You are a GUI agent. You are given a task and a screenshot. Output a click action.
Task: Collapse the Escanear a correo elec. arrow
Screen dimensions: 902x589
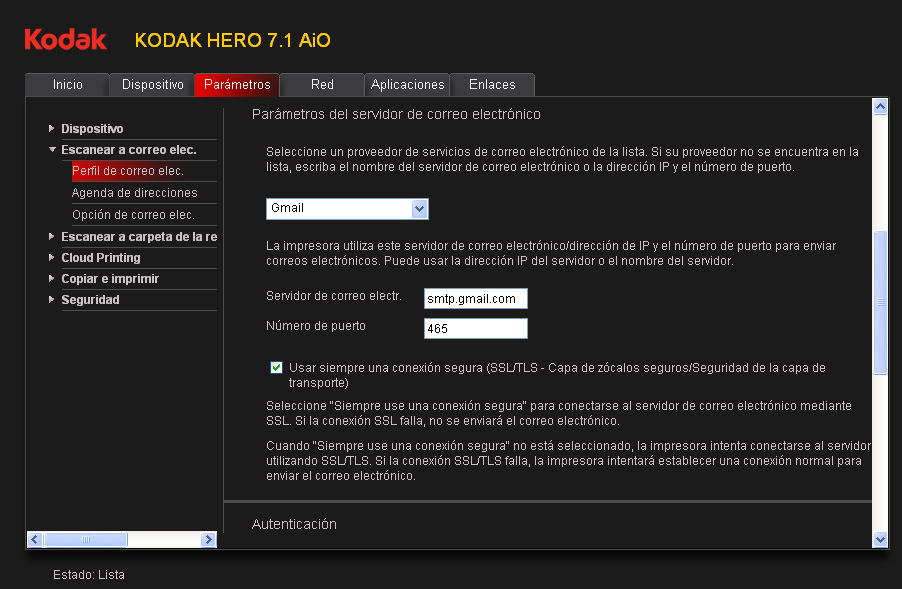tap(52, 150)
